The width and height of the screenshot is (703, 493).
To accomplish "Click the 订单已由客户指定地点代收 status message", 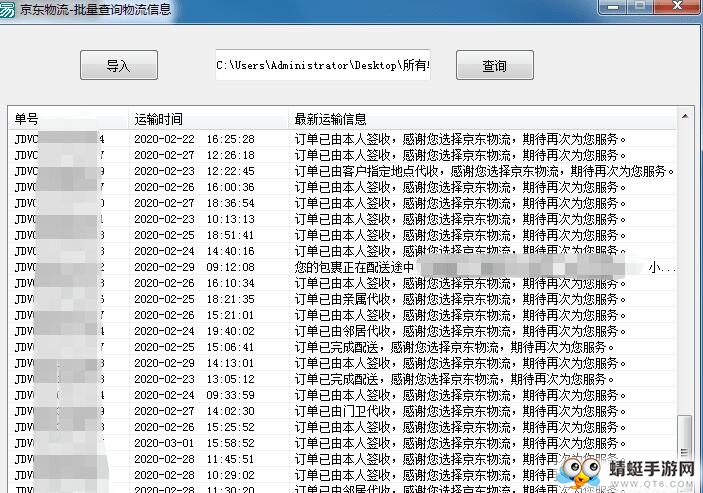I will pos(366,171).
